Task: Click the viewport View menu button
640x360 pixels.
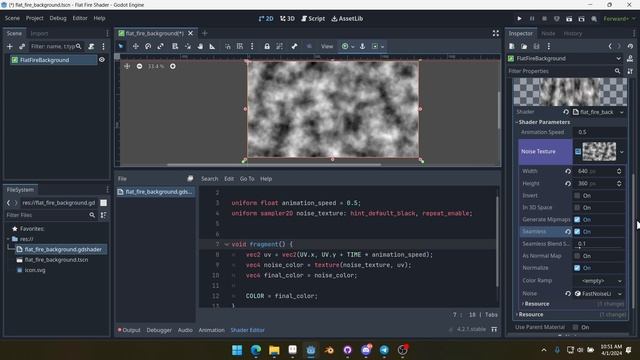Action: (x=327, y=46)
